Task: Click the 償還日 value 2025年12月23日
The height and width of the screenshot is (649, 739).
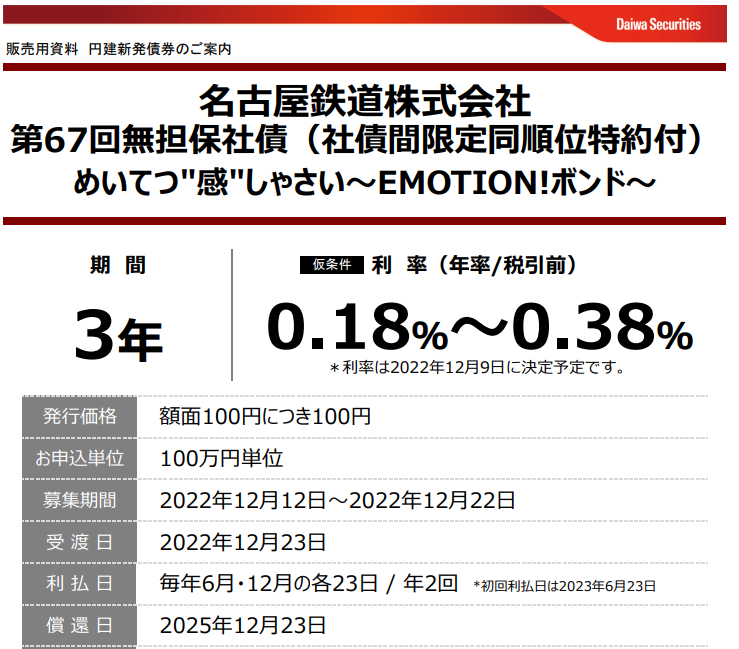Action: click(x=243, y=626)
